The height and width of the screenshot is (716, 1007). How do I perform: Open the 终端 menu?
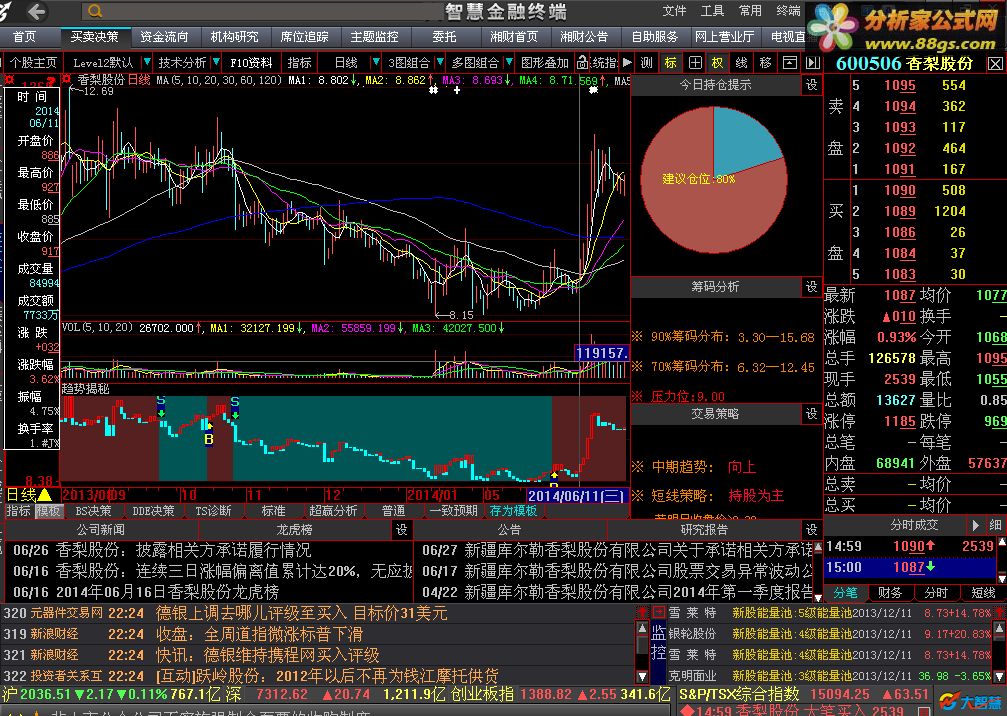pyautogui.click(x=788, y=11)
